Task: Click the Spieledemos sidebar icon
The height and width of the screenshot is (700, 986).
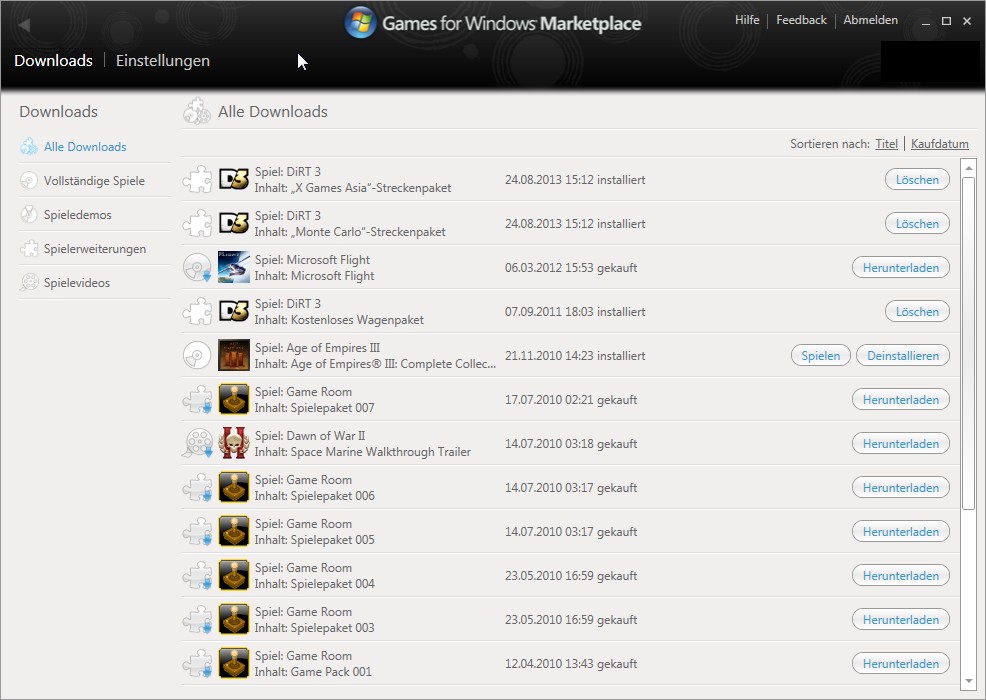Action: [x=29, y=214]
